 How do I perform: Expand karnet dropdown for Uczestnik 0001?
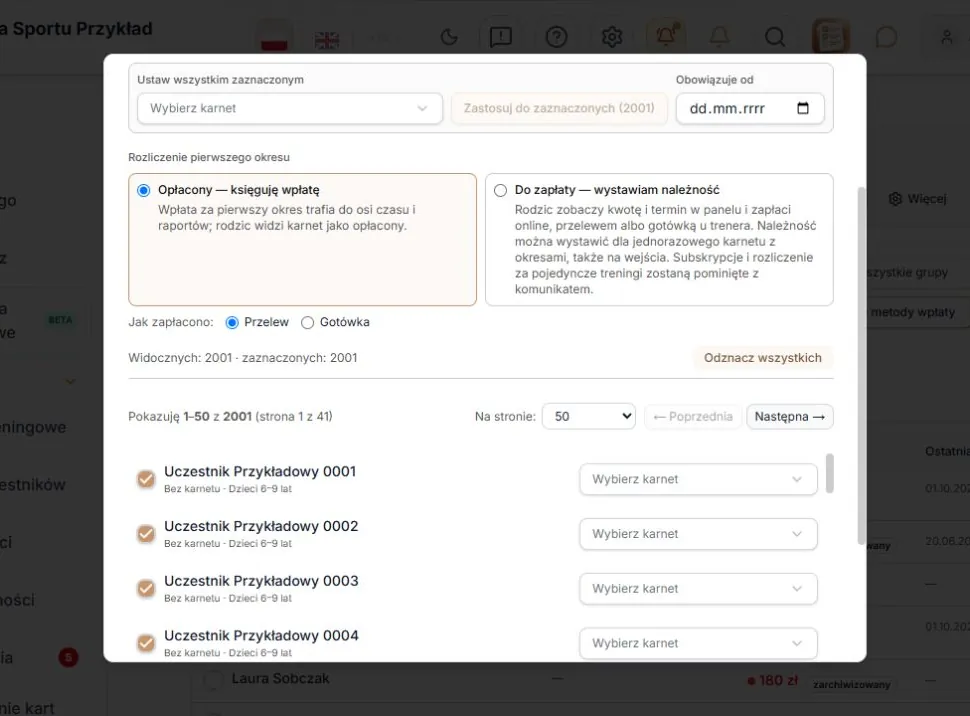pyautogui.click(x=698, y=479)
